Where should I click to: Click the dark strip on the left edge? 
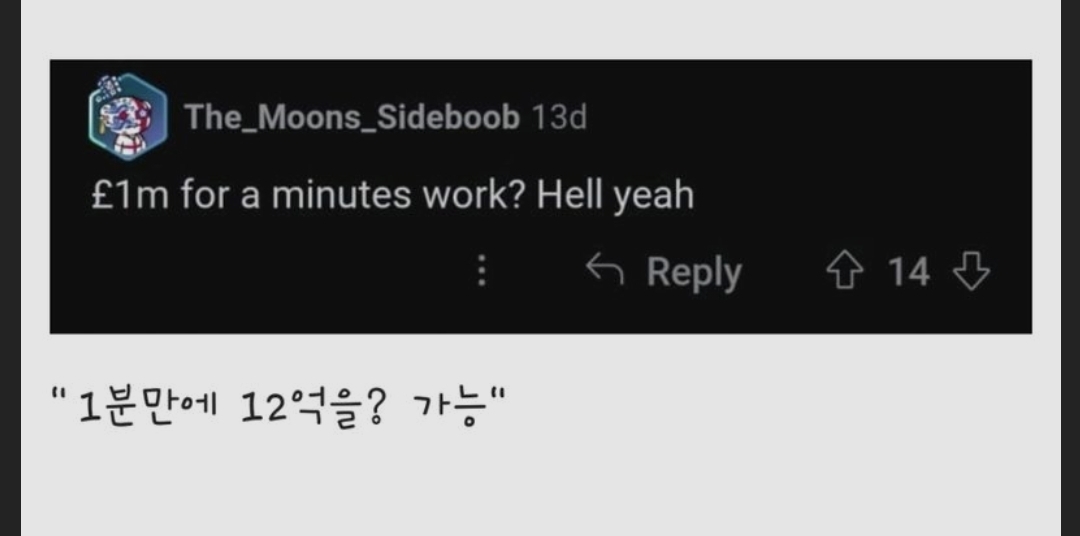[10, 268]
